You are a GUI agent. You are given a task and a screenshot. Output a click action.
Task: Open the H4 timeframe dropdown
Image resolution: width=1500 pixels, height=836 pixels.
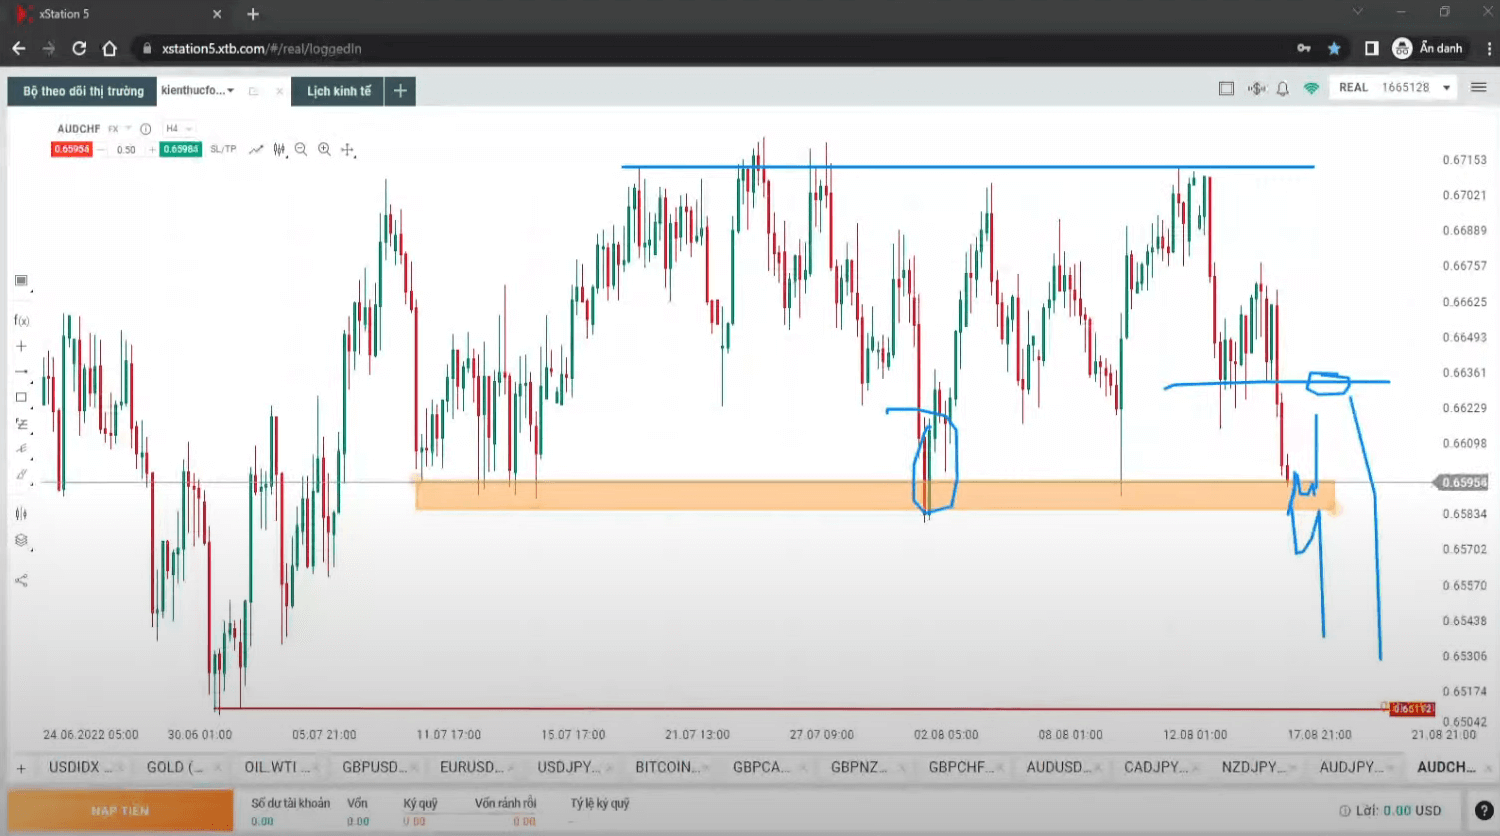tap(178, 129)
